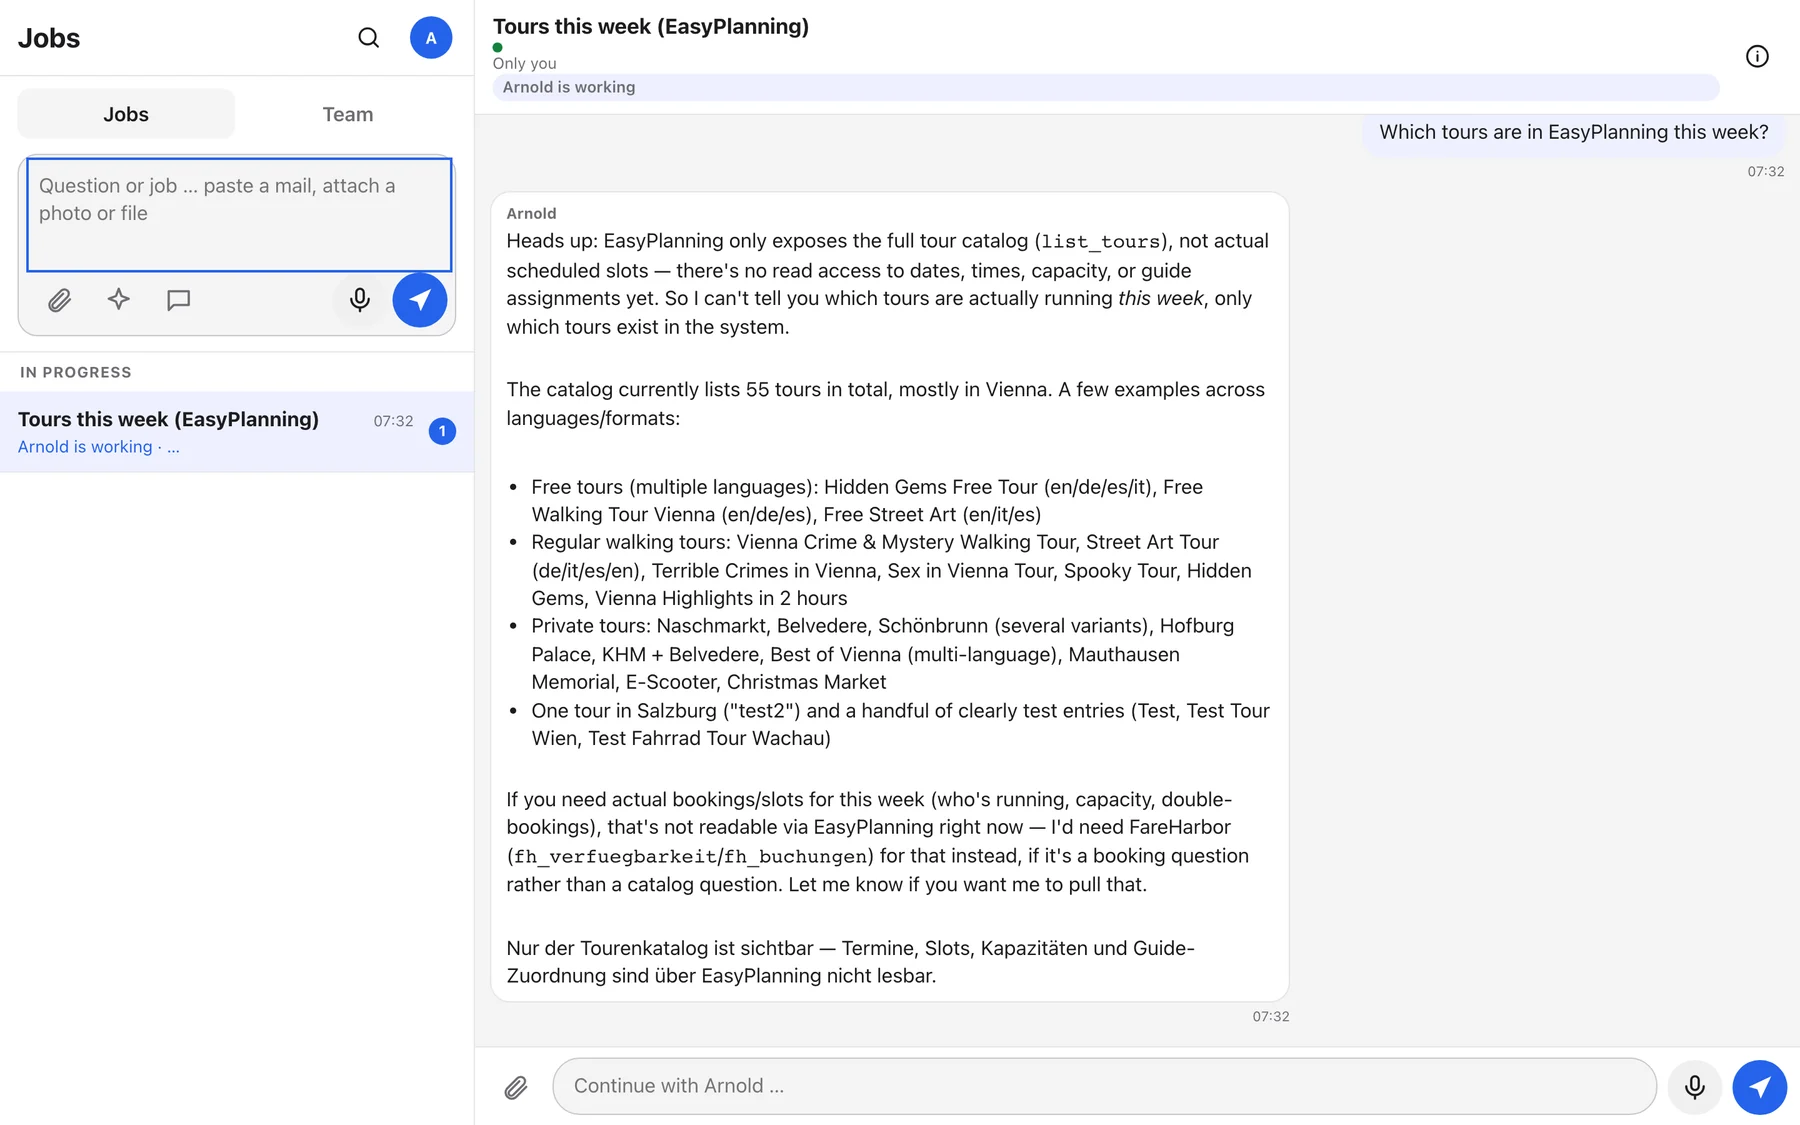Click the "IN PROGRESS" section label

[76, 372]
